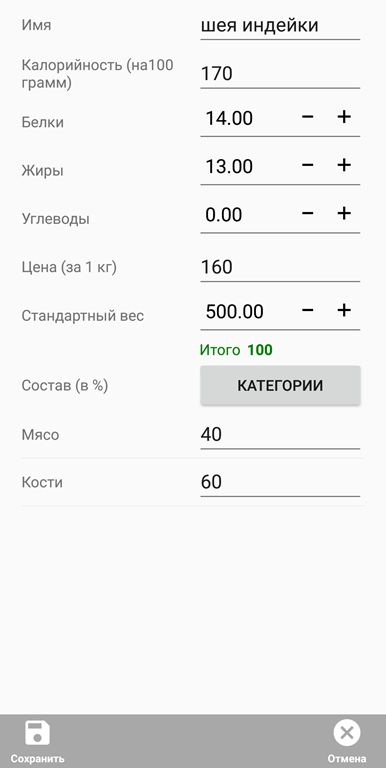The width and height of the screenshot is (386, 768).
Task: Tap the Углеводы value 0.00
Action: 223,215
